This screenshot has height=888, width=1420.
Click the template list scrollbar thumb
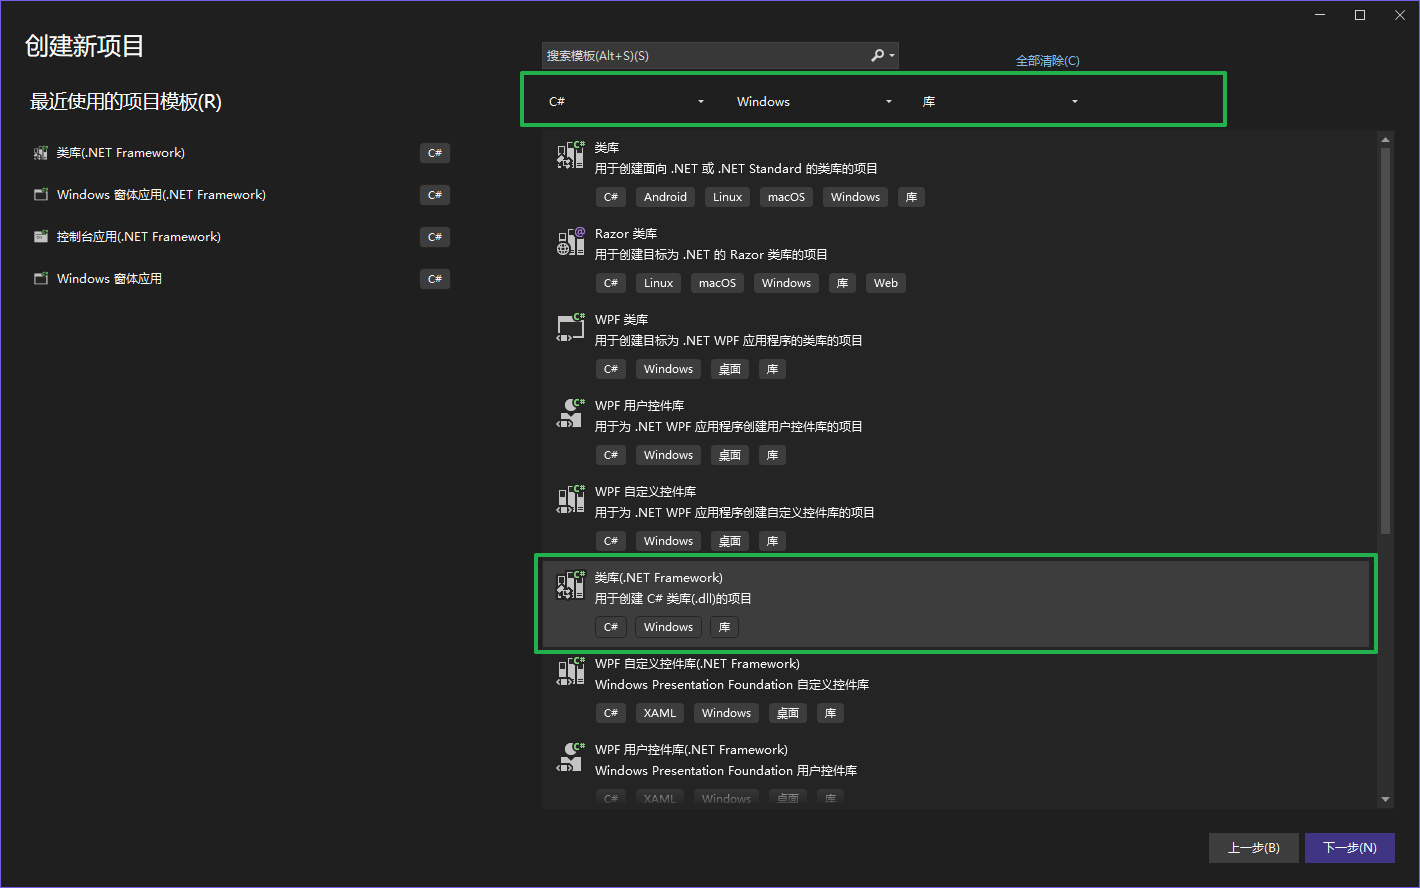pos(1386,340)
